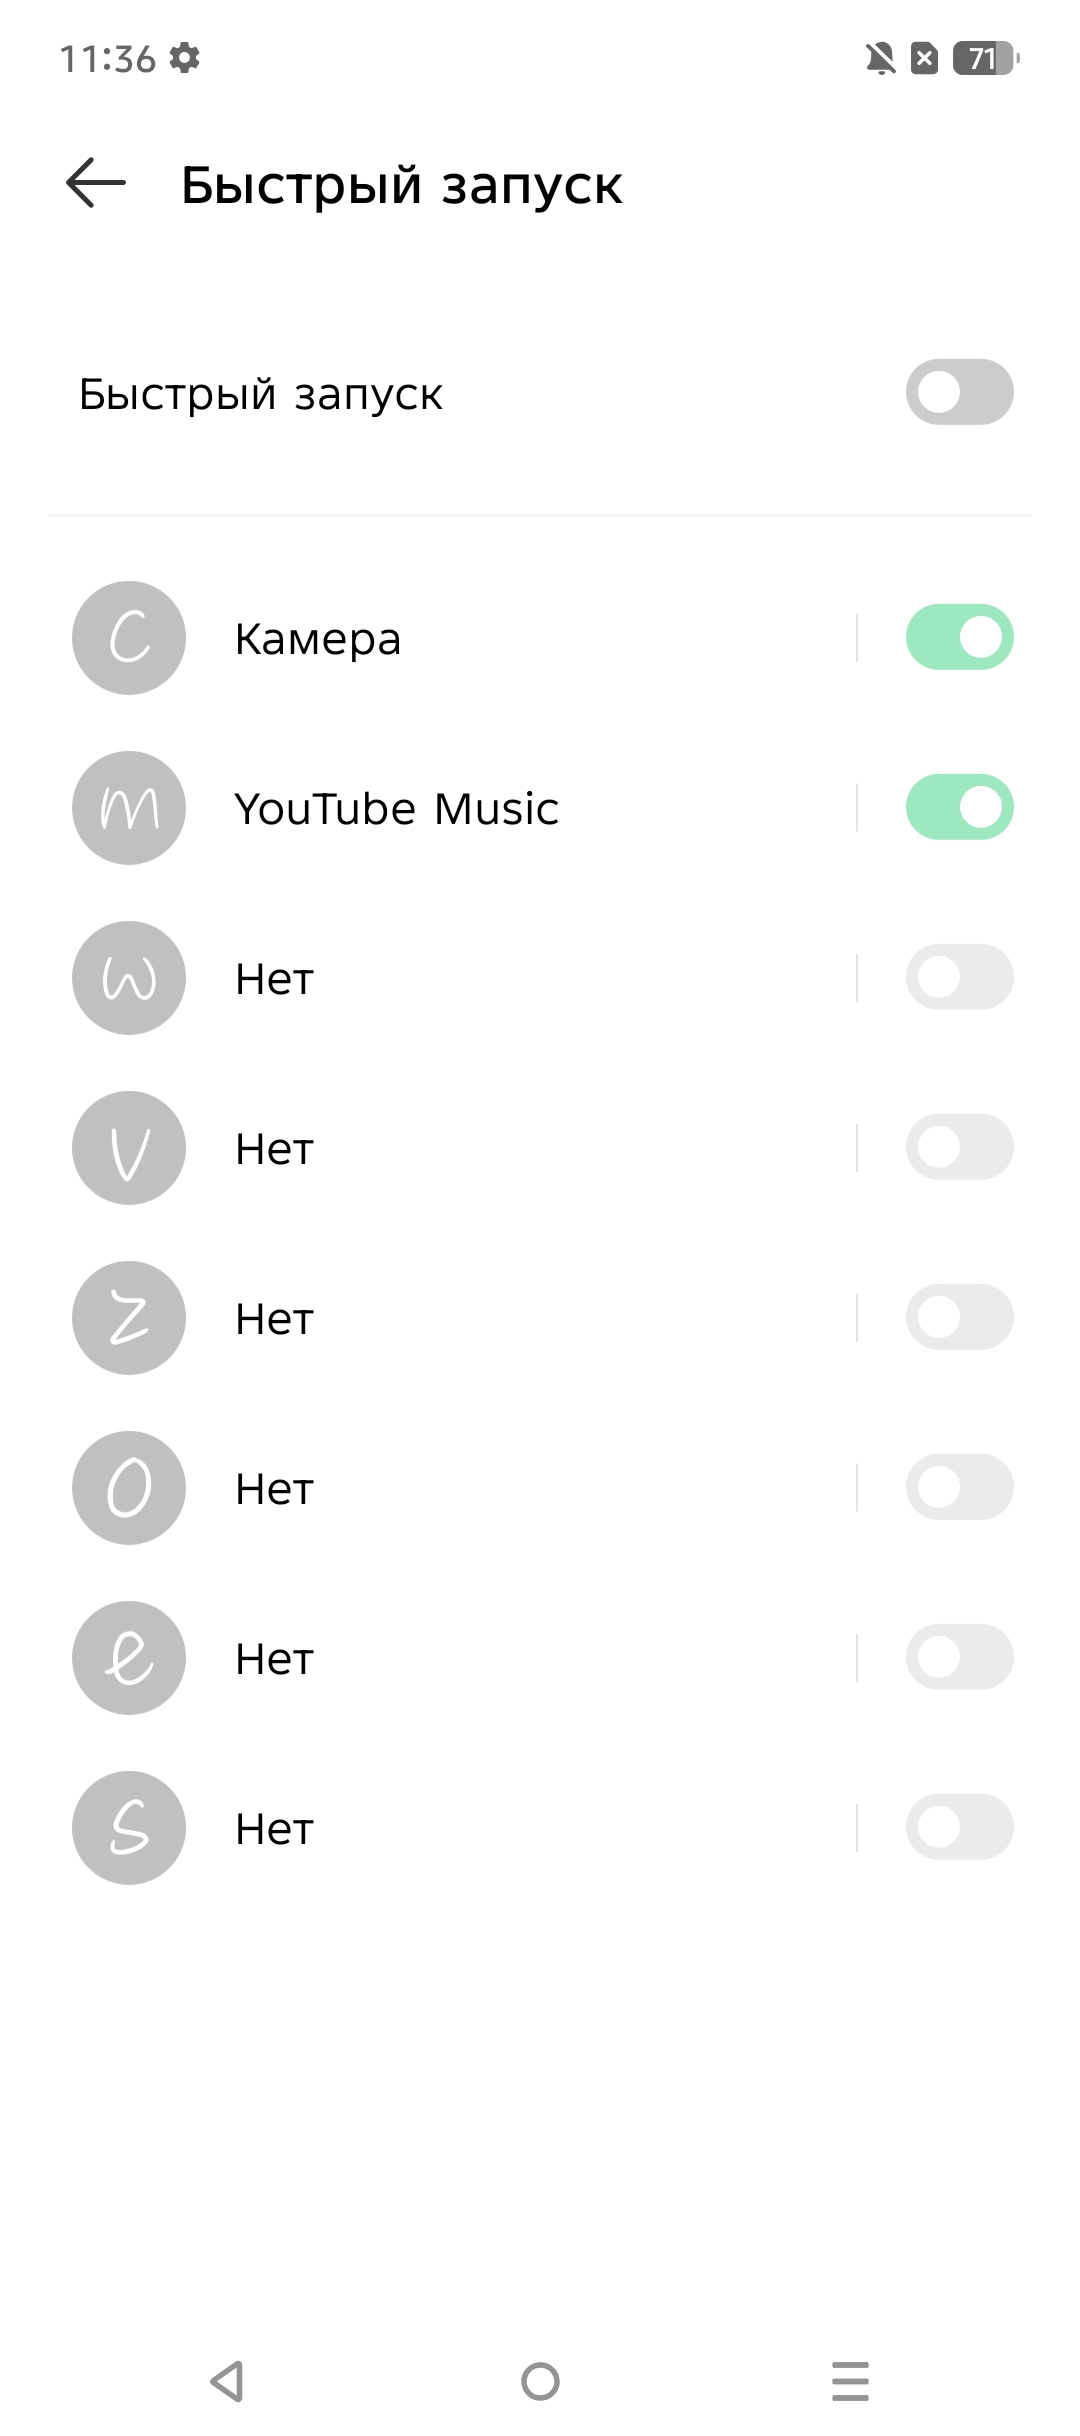Screen dimensions: 1080x2436
Task: Toggle the switch for the W gesture
Action: pos(959,978)
